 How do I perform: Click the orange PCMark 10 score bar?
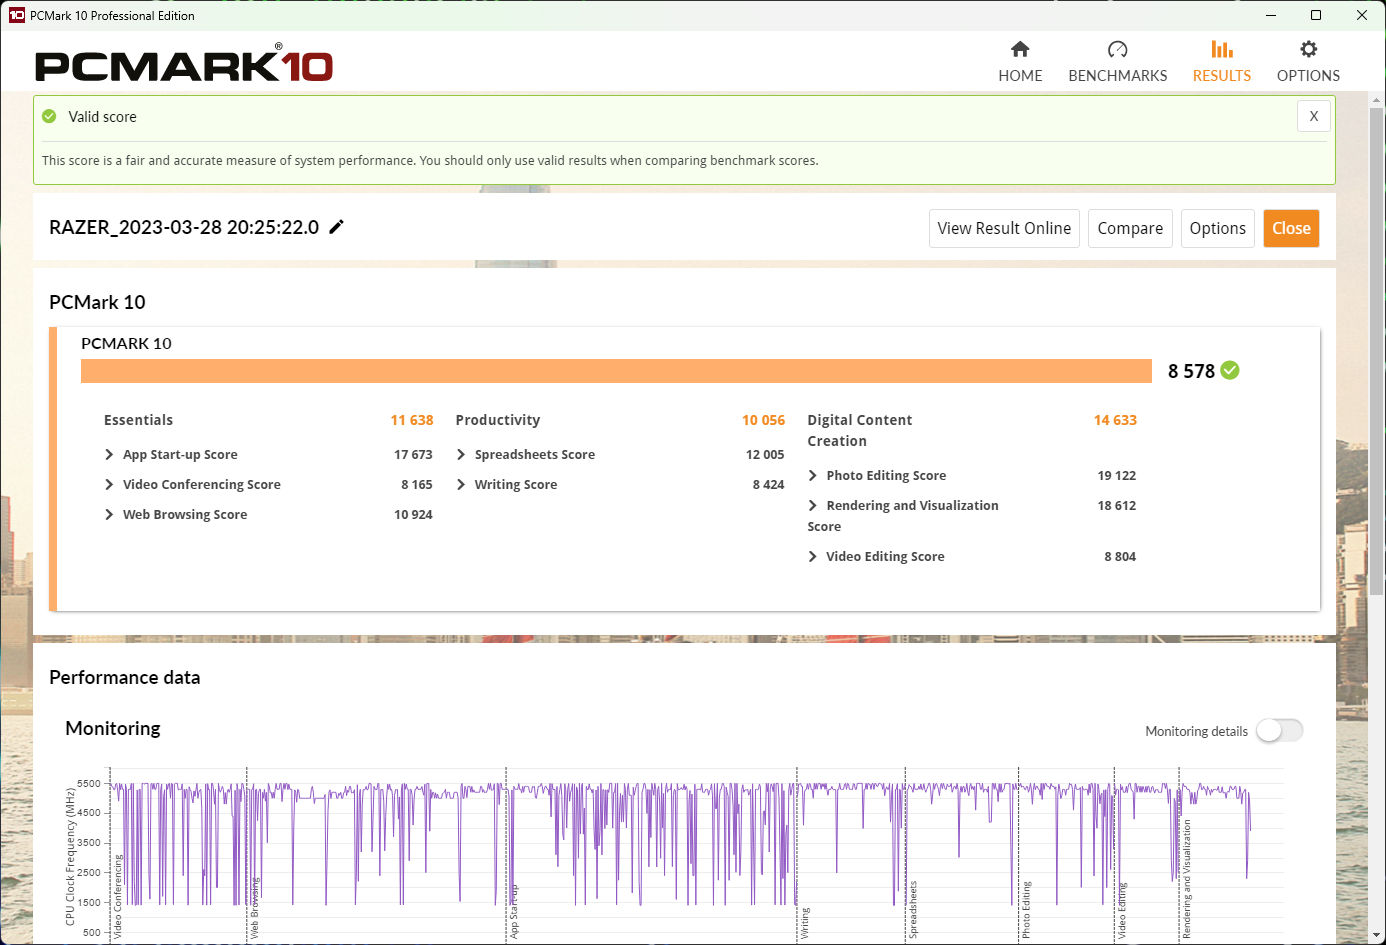pyautogui.click(x=616, y=371)
